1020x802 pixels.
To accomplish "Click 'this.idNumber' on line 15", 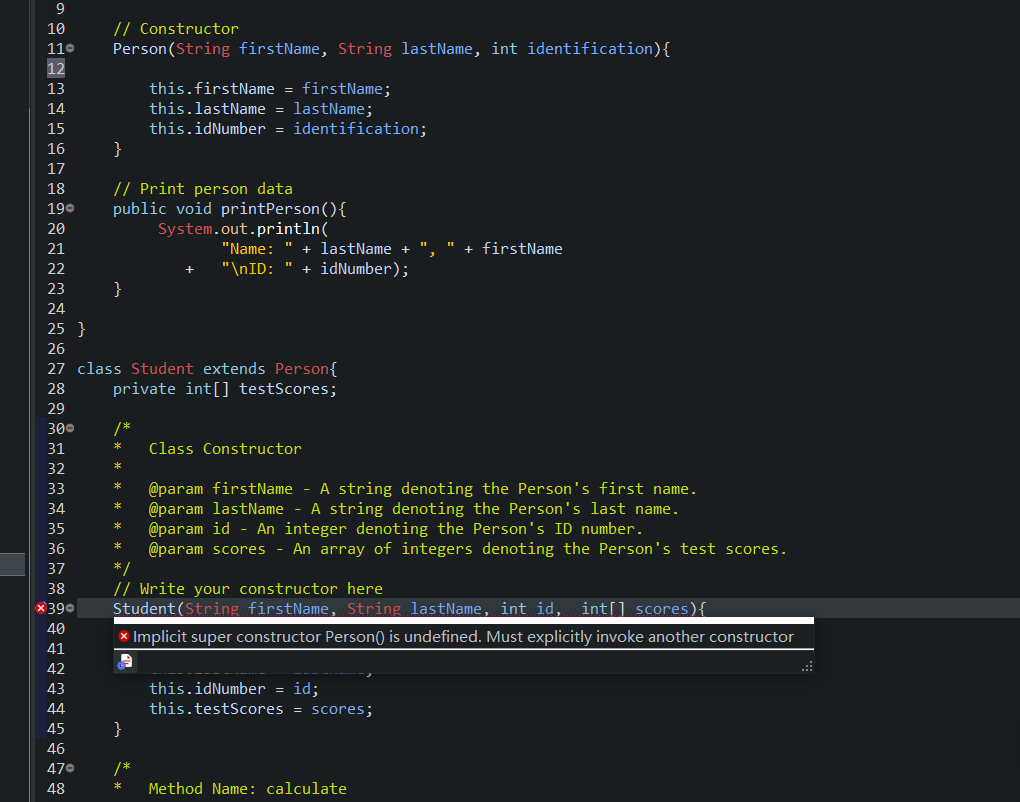I will (x=208, y=129).
